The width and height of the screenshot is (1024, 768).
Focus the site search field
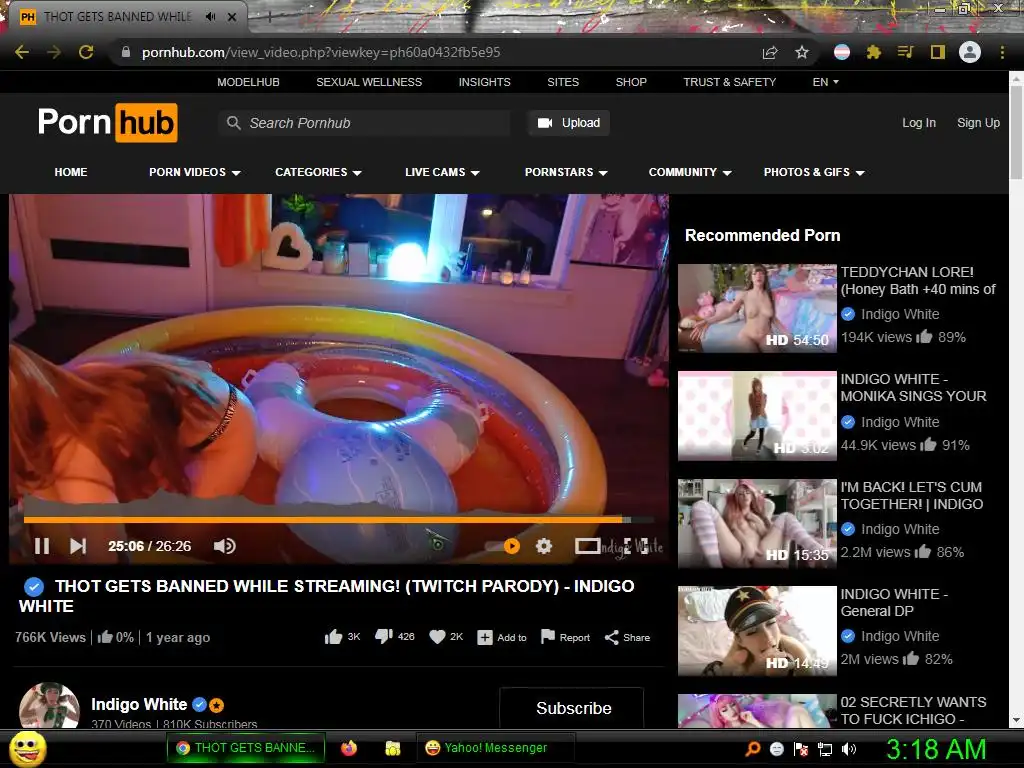click(x=364, y=123)
